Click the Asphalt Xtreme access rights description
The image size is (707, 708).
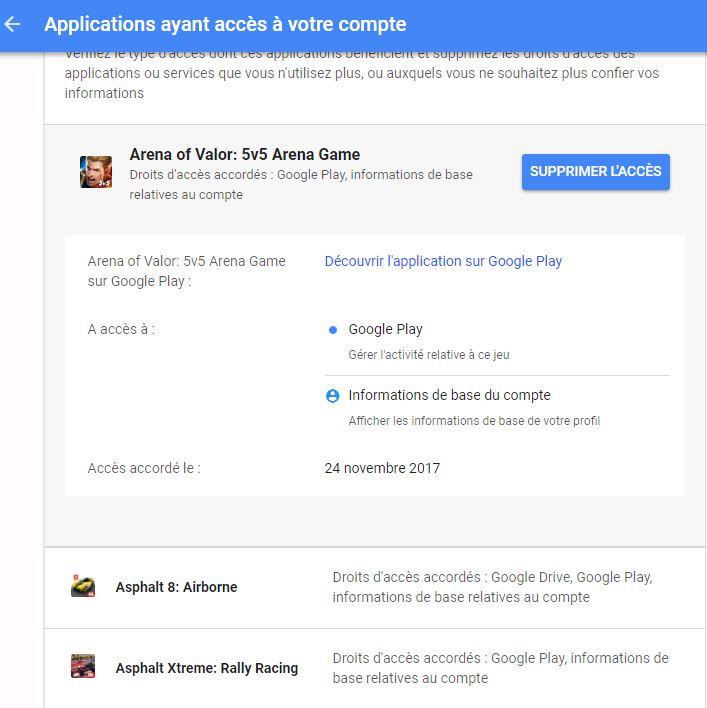tap(500, 668)
